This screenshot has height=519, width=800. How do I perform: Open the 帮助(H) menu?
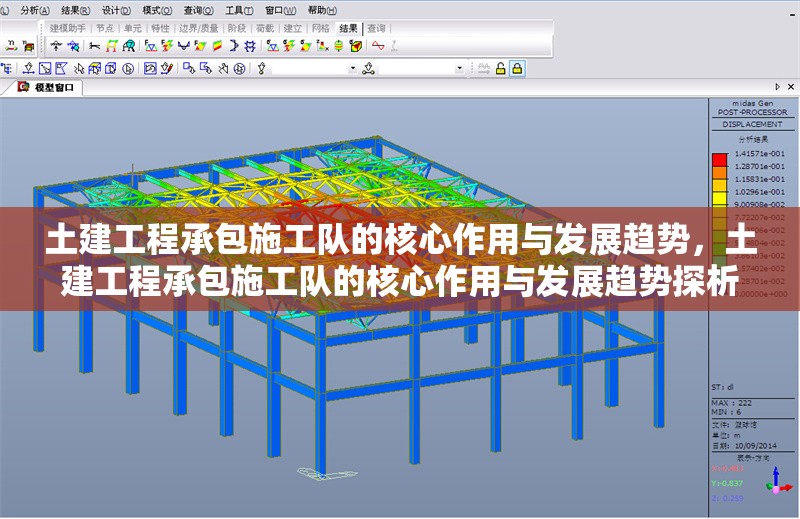click(x=322, y=10)
